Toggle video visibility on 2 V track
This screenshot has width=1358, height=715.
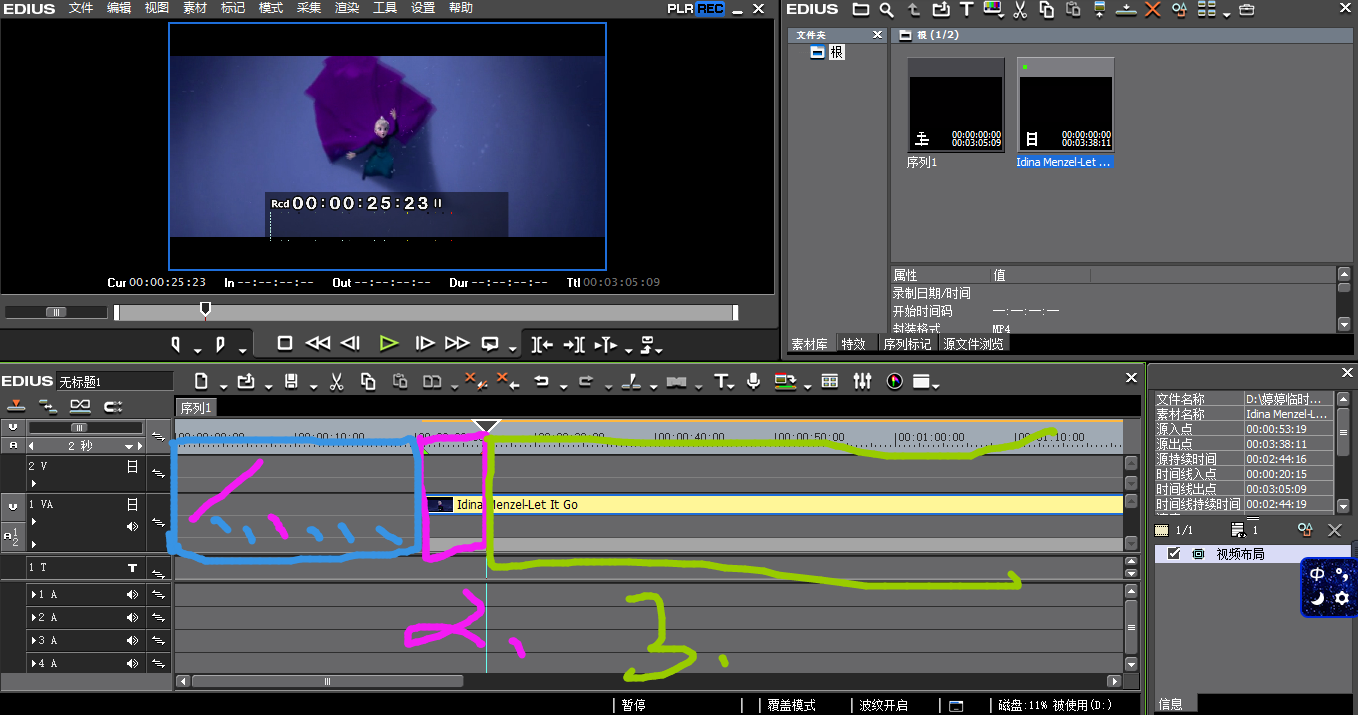tap(132, 466)
